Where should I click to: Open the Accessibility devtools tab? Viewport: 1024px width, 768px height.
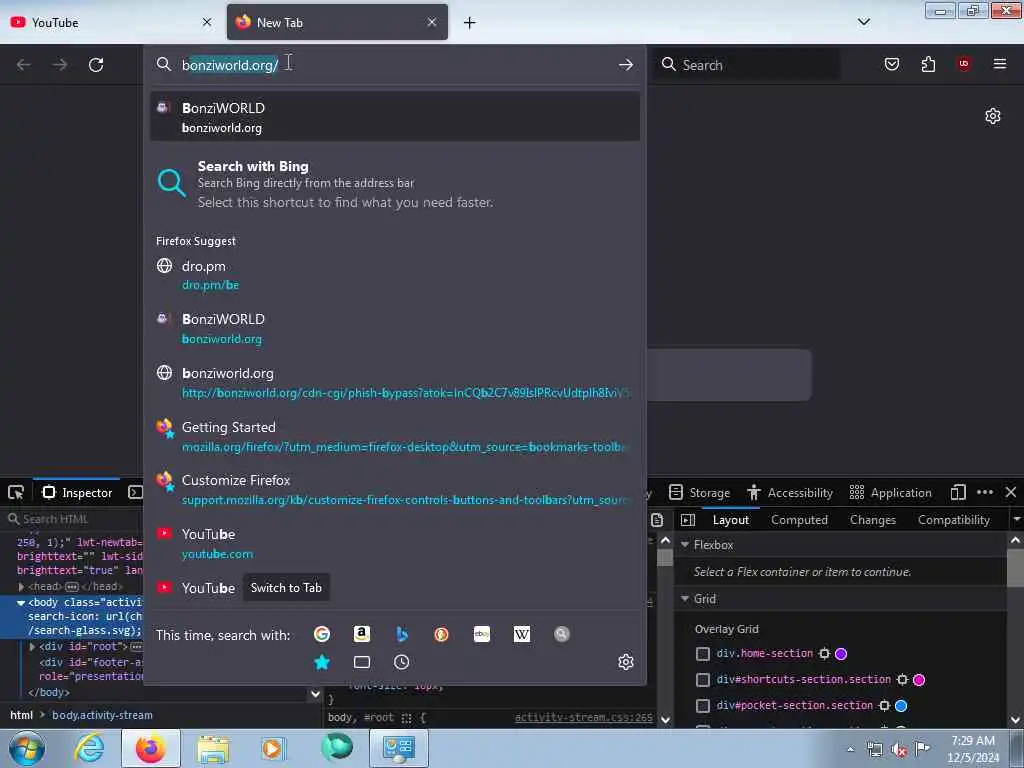pyautogui.click(x=790, y=492)
